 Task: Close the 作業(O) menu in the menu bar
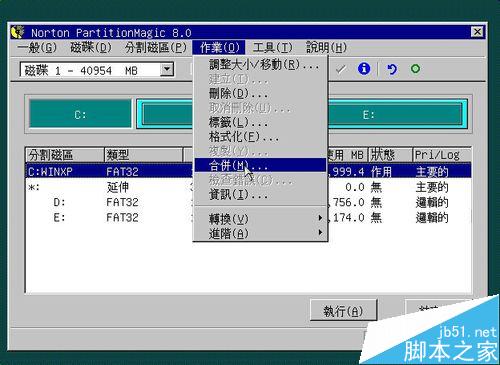(x=219, y=48)
